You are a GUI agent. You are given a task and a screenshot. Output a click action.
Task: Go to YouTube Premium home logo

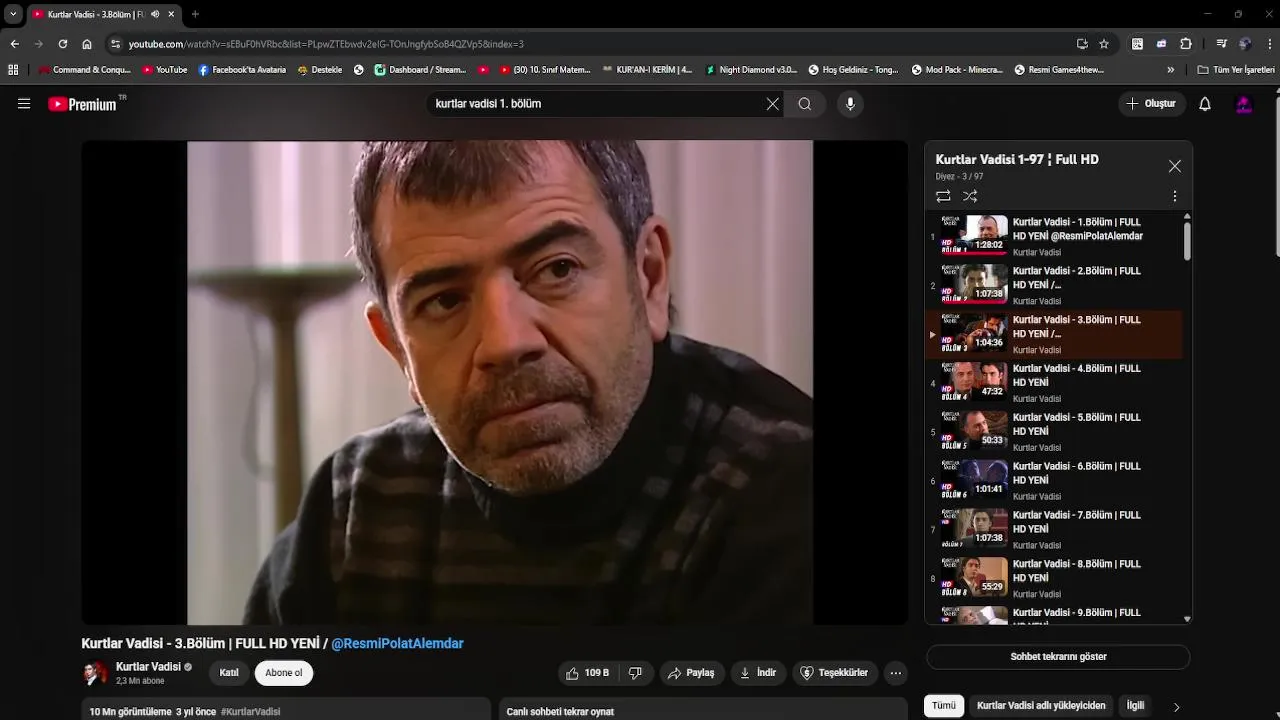82,104
